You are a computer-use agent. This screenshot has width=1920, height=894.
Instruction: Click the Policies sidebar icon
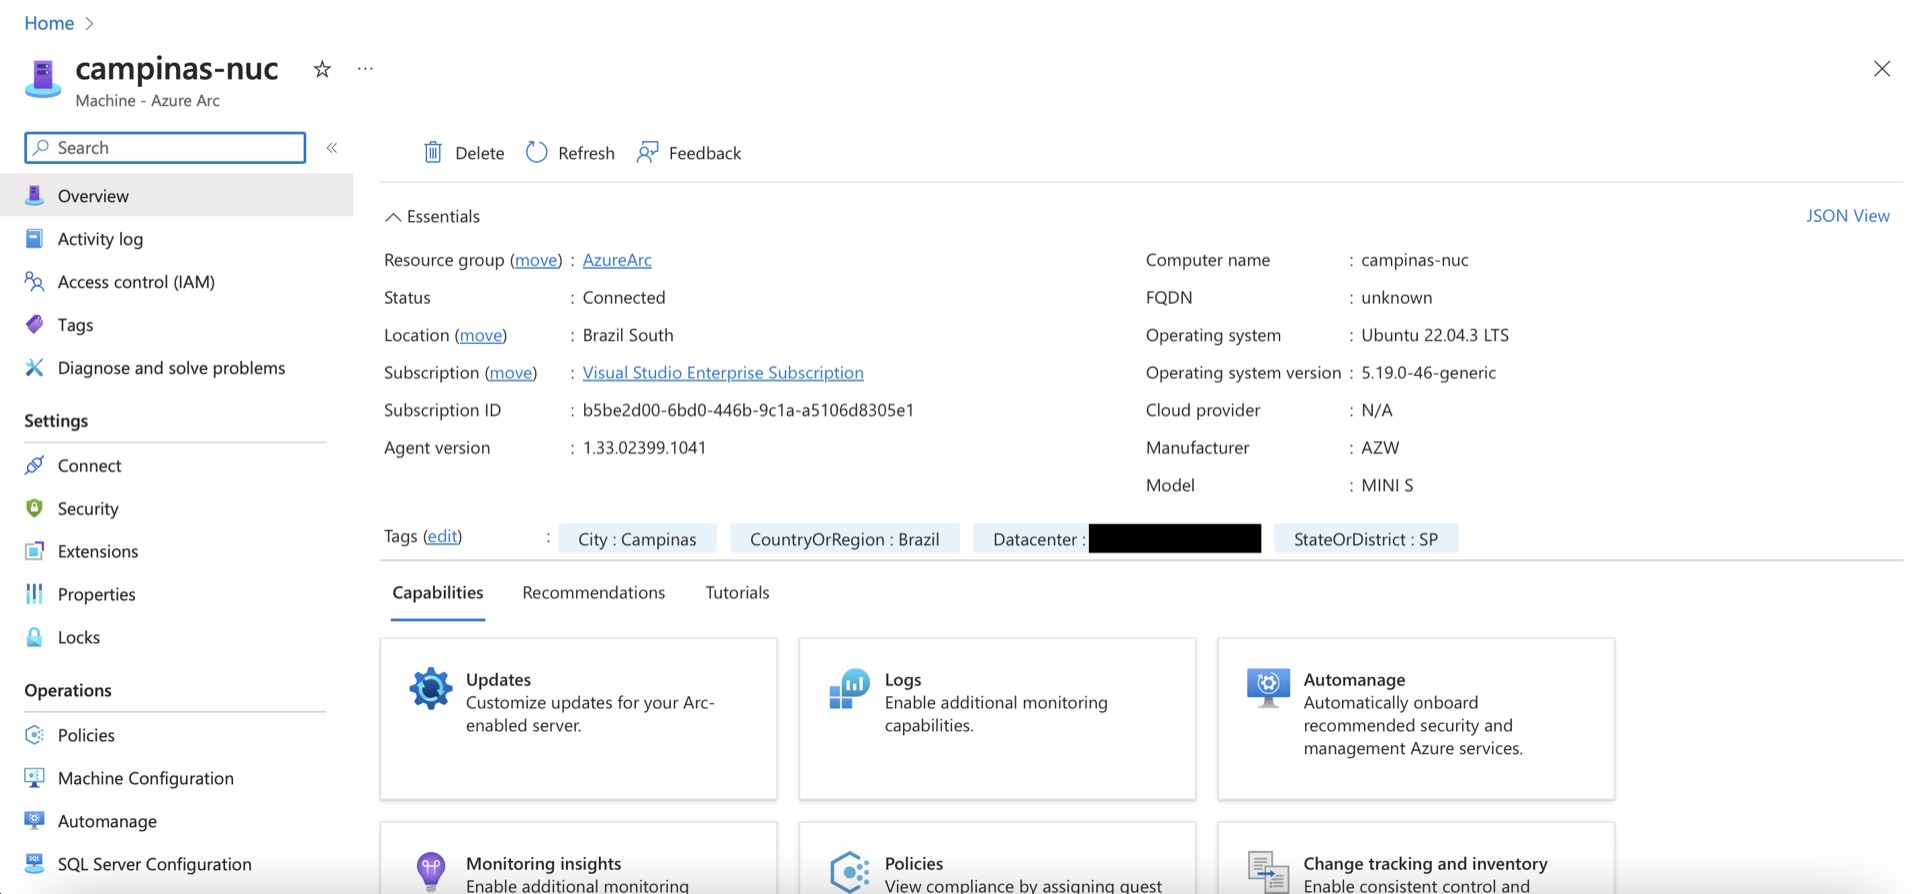pyautogui.click(x=34, y=735)
